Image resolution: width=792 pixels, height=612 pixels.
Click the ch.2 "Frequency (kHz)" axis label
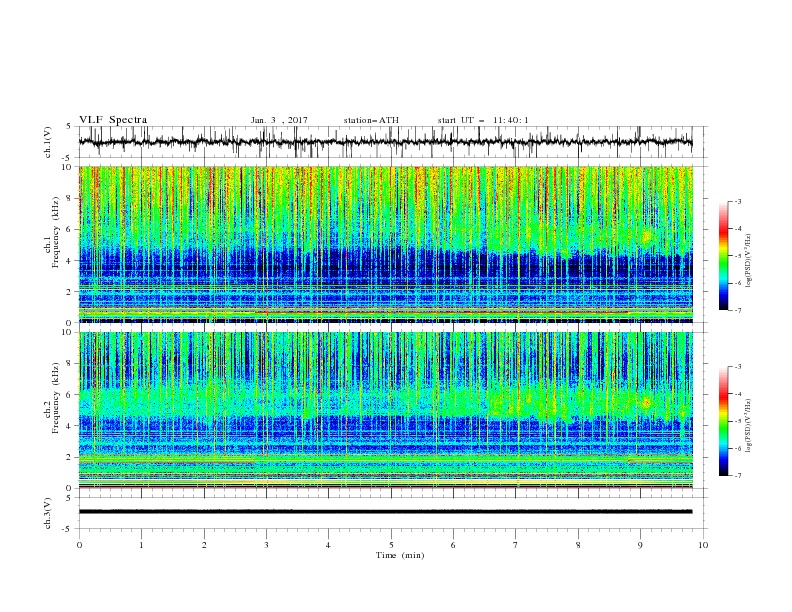55,397
